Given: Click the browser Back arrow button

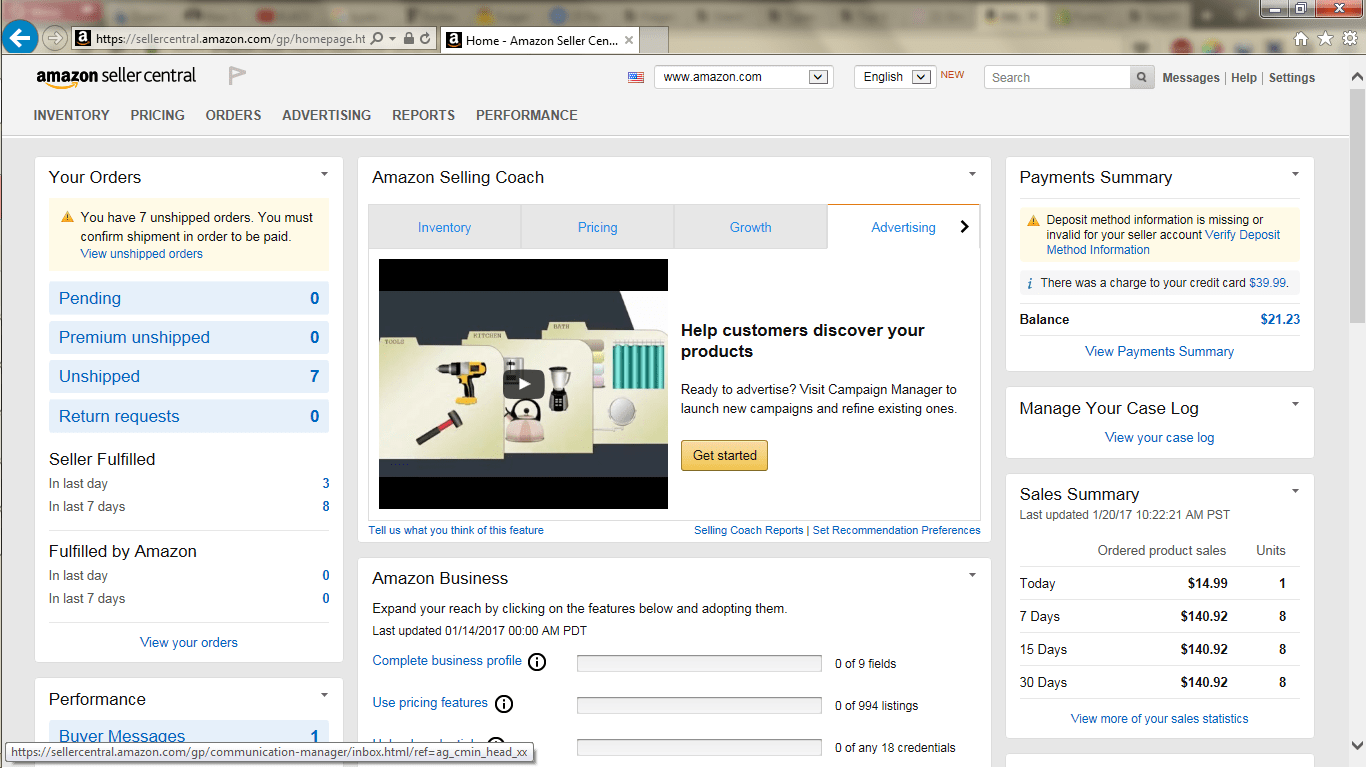Looking at the screenshot, I should (20, 39).
